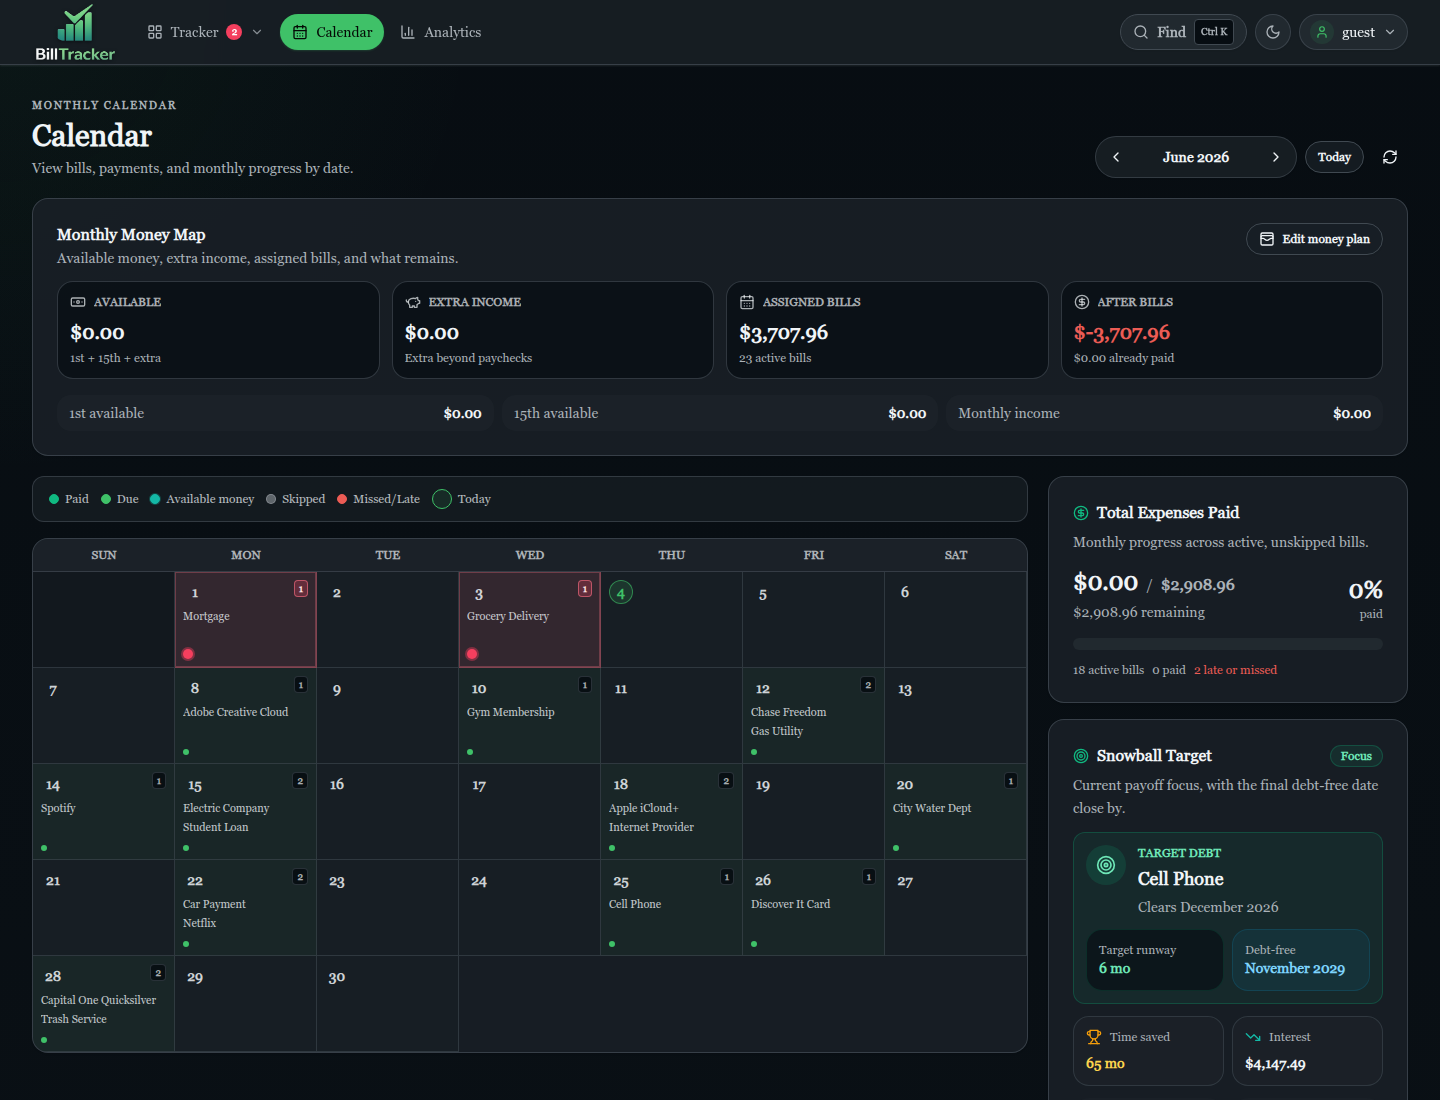This screenshot has width=1440, height=1100.
Task: Click Edit money plan button
Action: (1314, 239)
